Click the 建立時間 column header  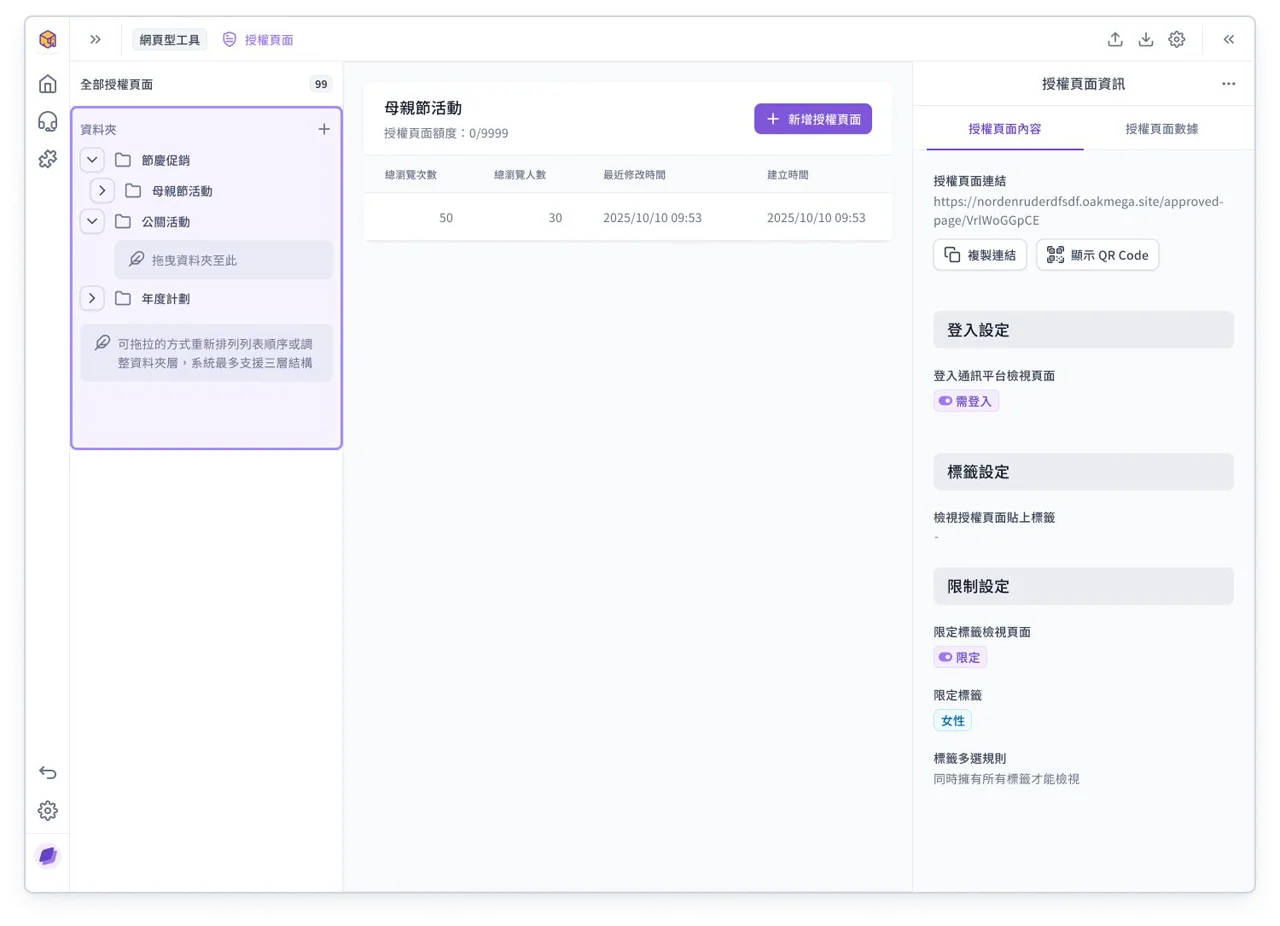[x=788, y=175]
